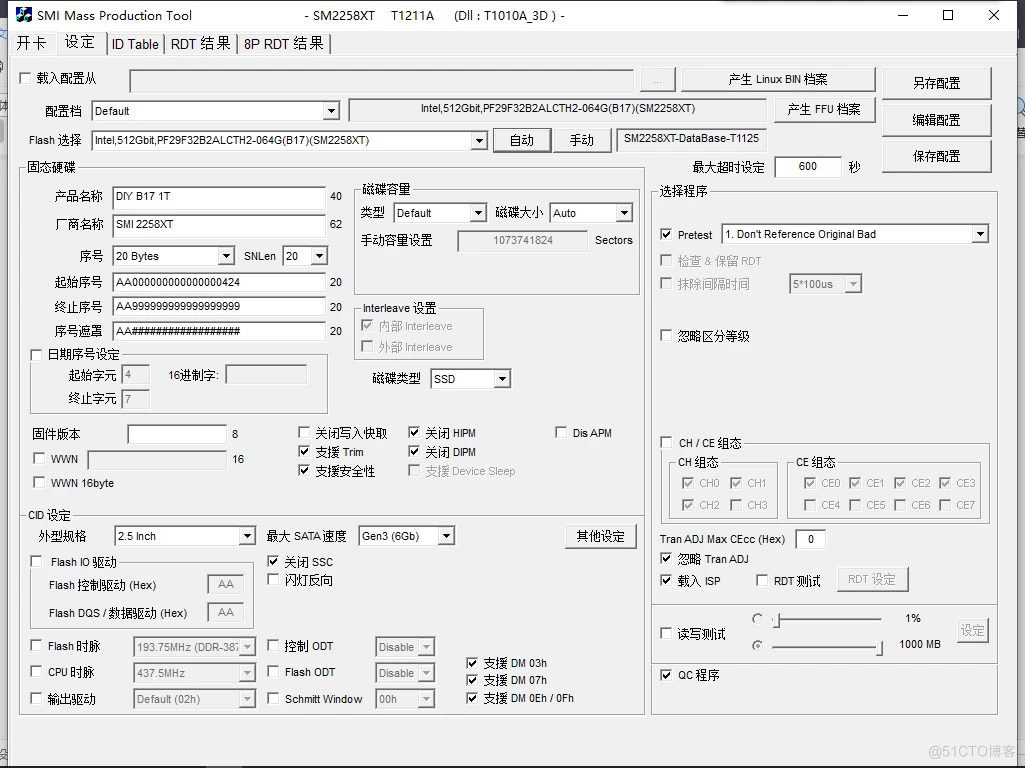Viewport: 1025px width, 768px height.
Task: Open the 8P RDT 结果 tab
Action: point(284,44)
